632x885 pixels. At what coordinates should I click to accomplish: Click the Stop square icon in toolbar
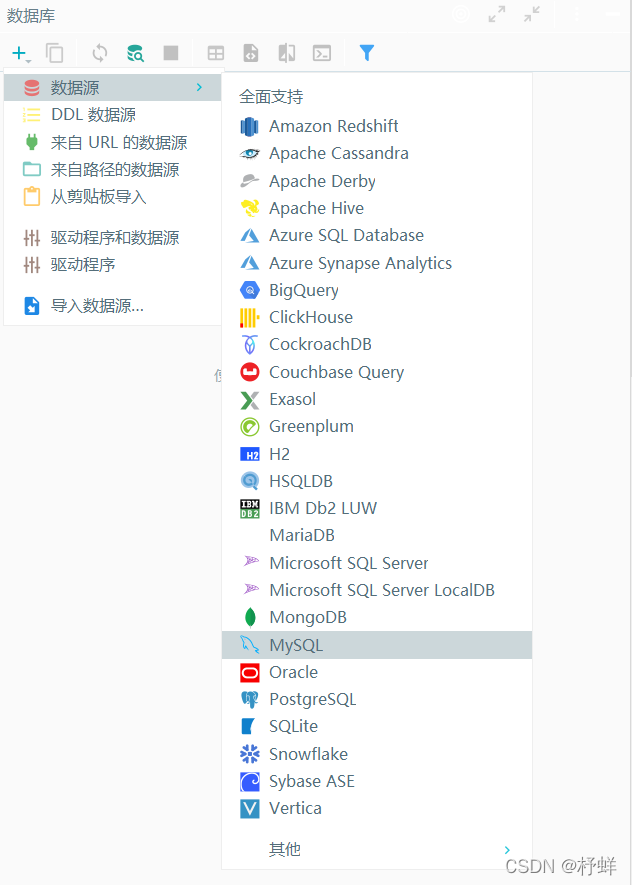170,53
